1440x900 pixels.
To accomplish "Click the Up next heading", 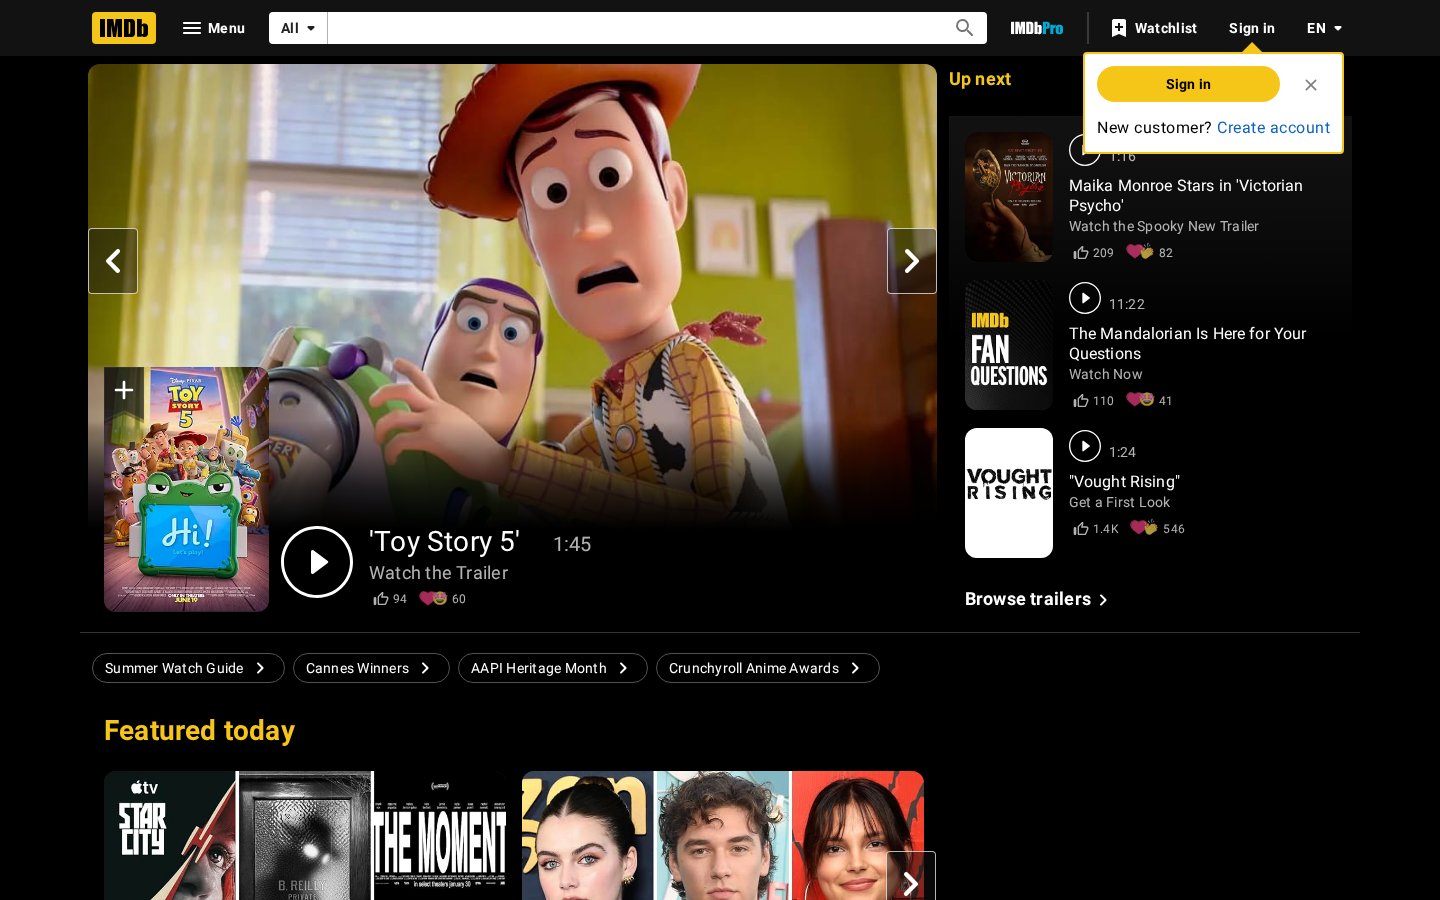I will [980, 79].
